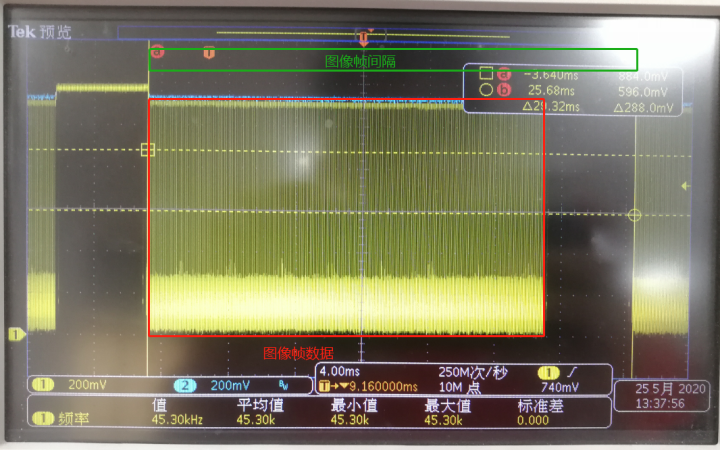Select the circle cursor marker on the waveform
Screen dimensions: 720x450
[x=634, y=215]
